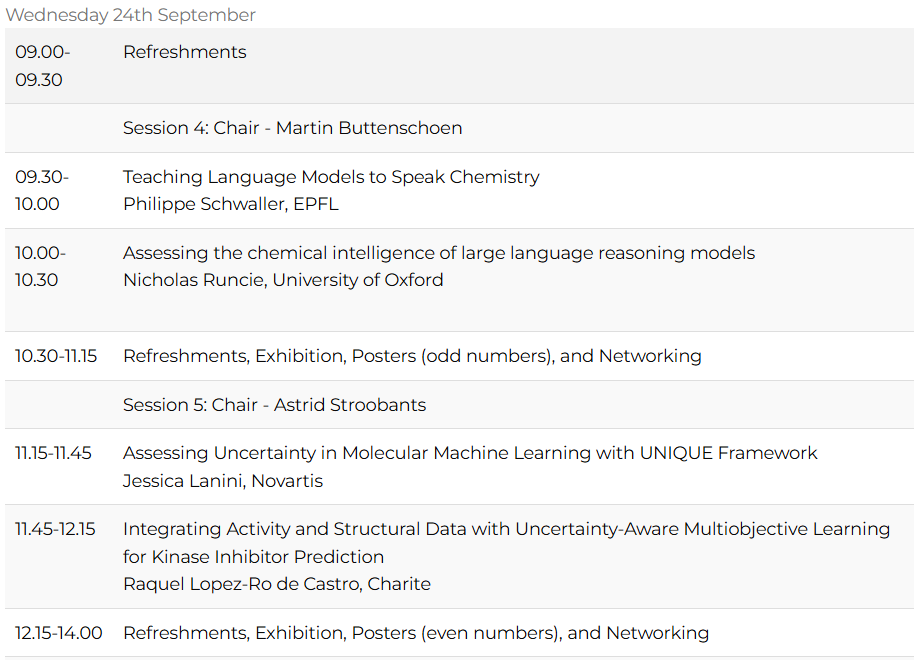The height and width of the screenshot is (660, 921).
Task: Select the 09.30-10.00 time slot
Action: (x=42, y=190)
